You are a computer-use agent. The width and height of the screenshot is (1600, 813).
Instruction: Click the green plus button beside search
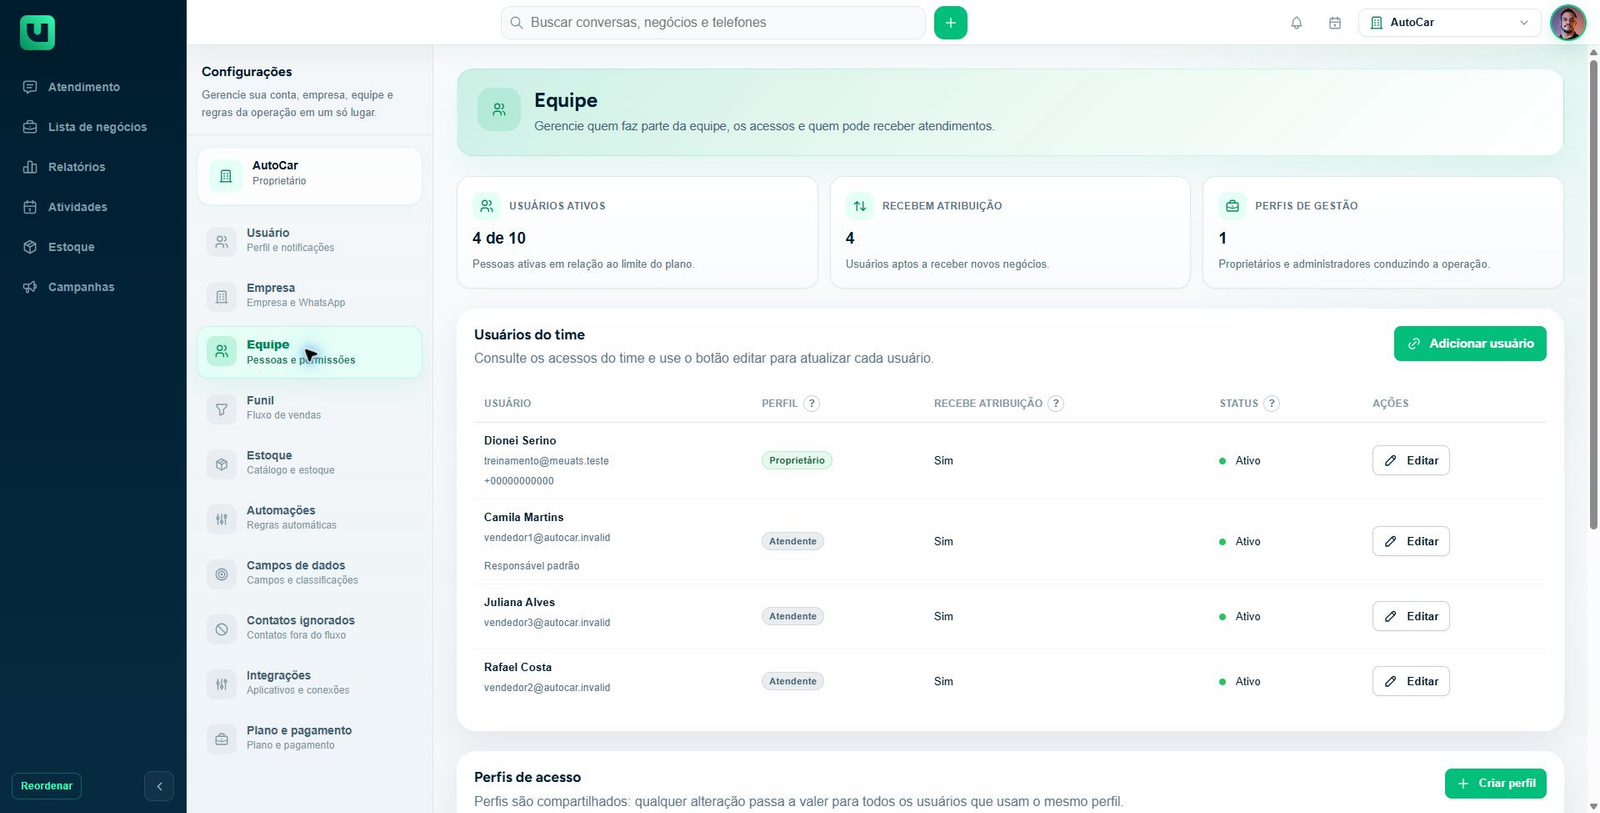pos(950,22)
